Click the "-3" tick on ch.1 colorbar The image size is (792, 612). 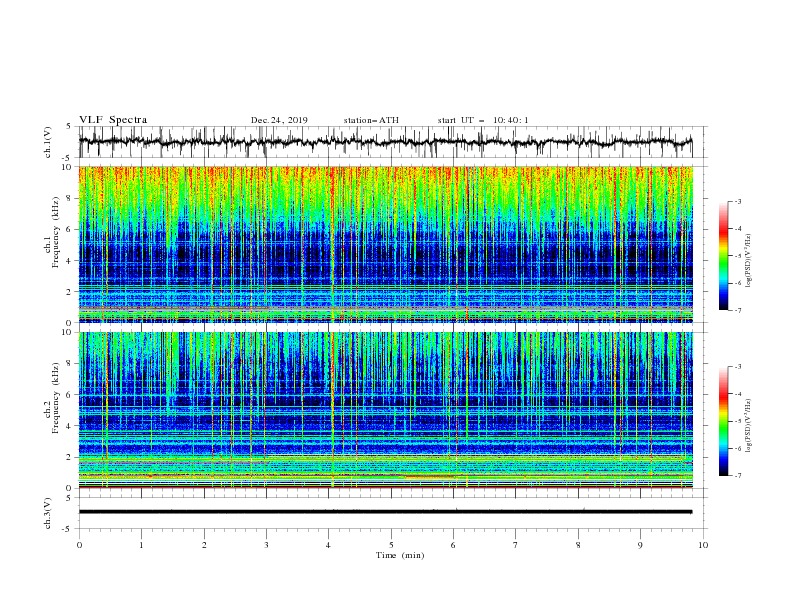pyautogui.click(x=737, y=201)
